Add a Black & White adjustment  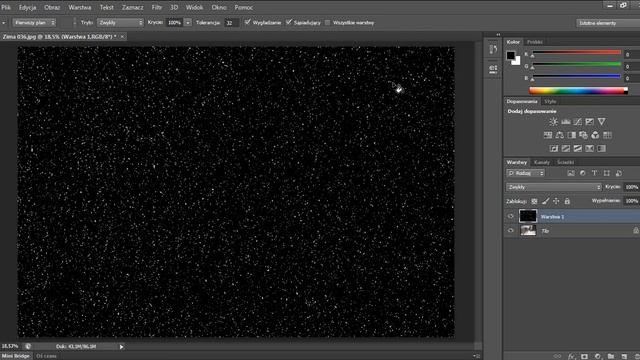point(571,135)
